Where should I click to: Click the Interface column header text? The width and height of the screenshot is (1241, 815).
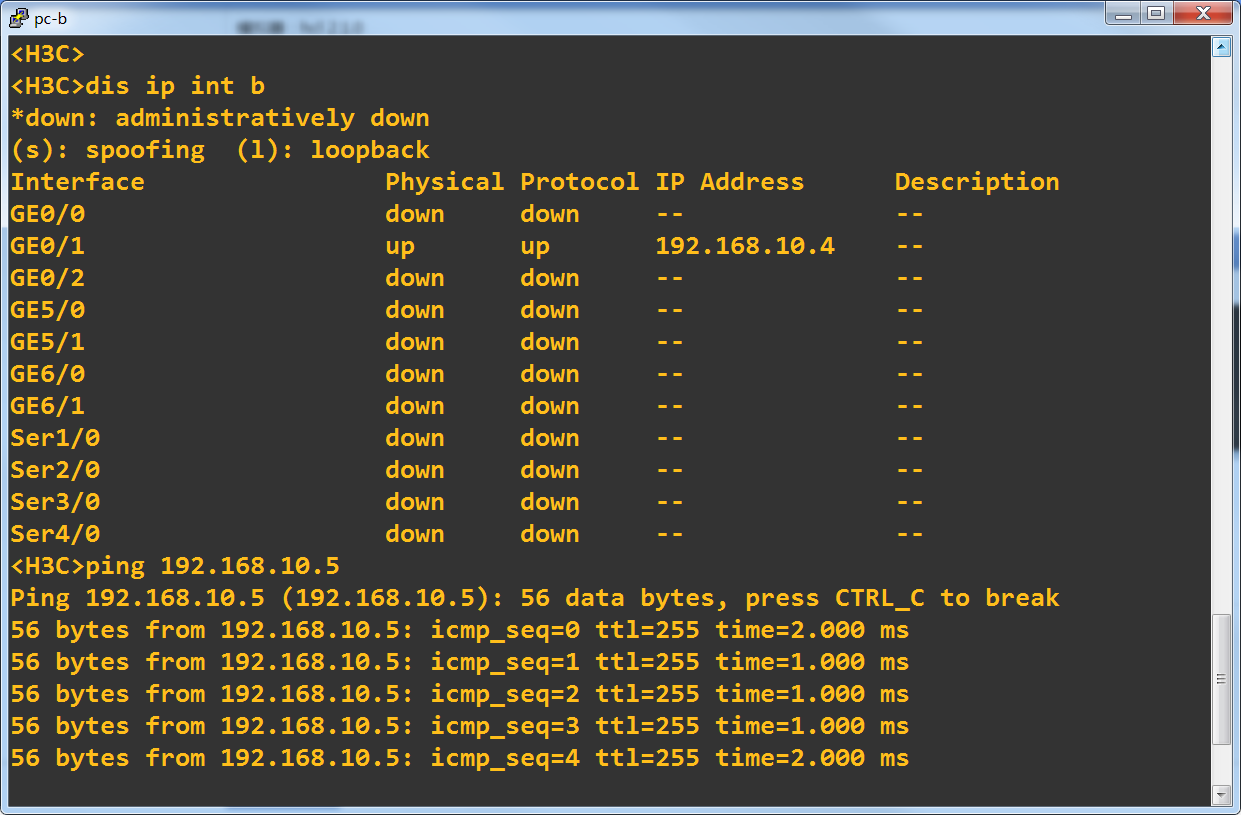(78, 182)
